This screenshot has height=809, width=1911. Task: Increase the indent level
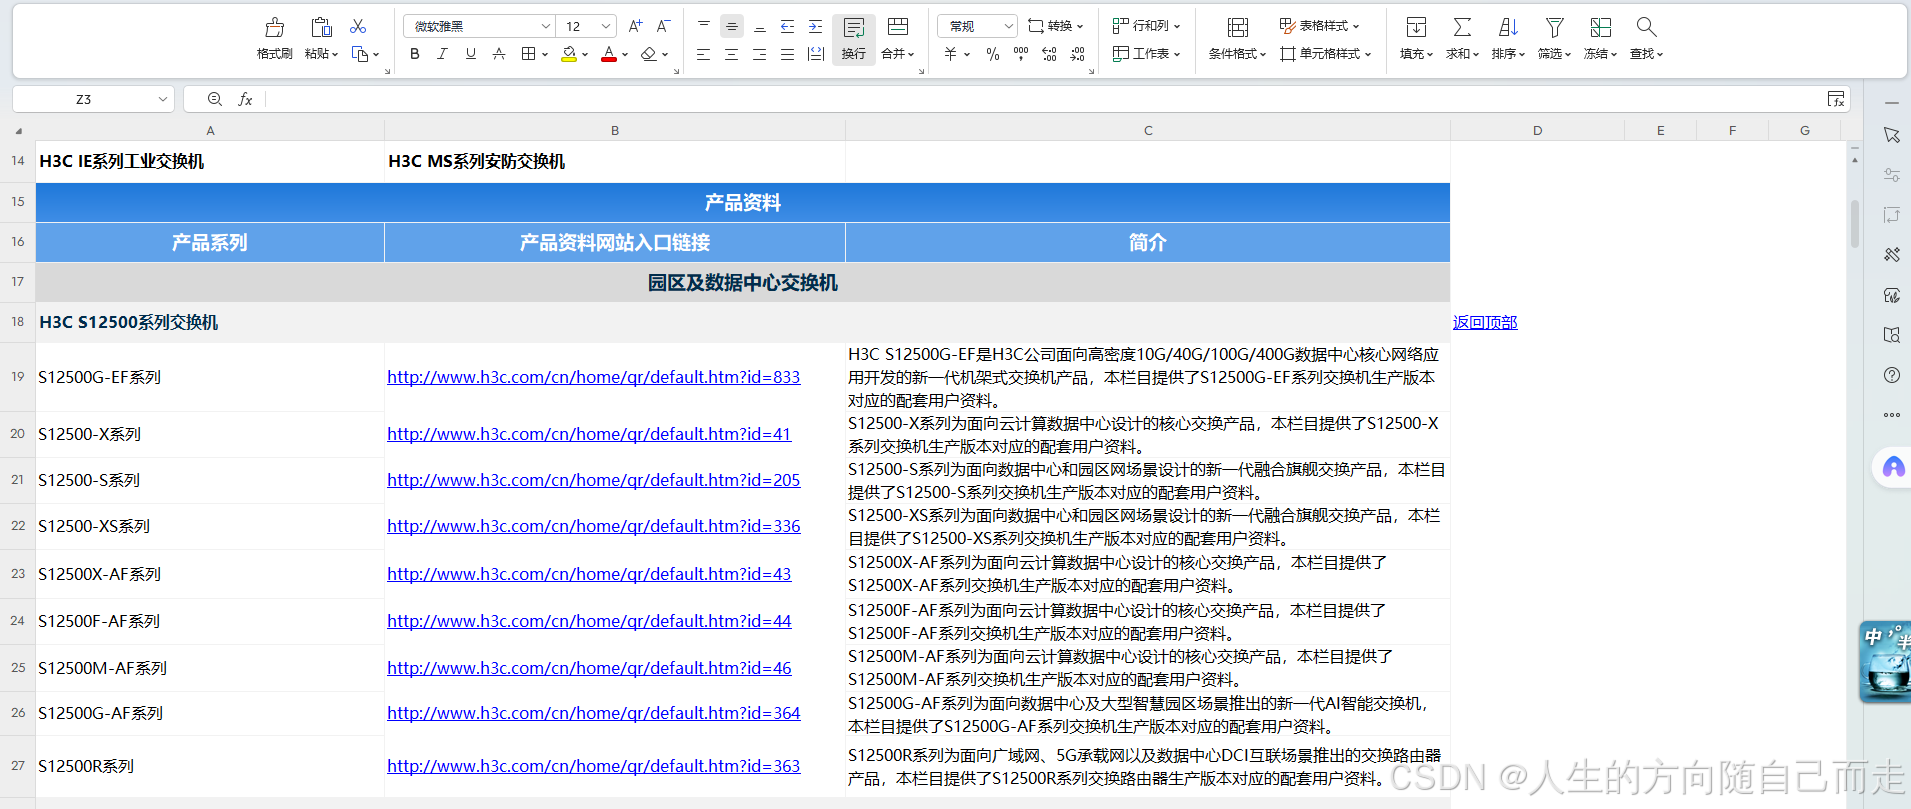coord(816,26)
